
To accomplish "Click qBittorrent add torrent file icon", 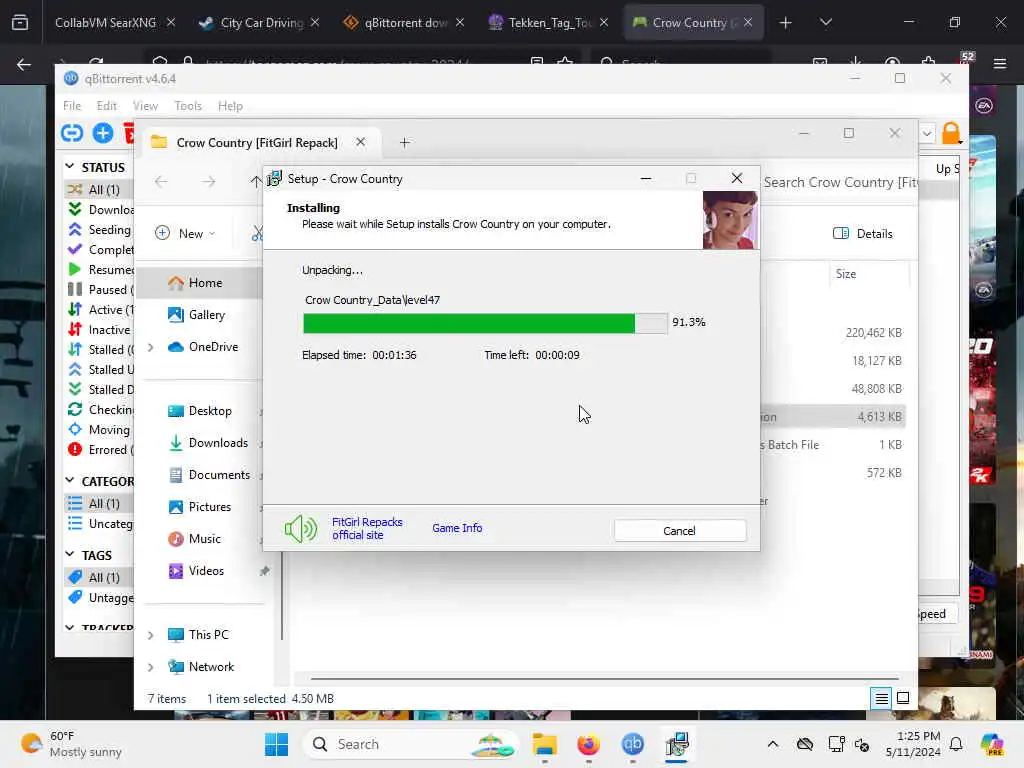I will tap(103, 133).
